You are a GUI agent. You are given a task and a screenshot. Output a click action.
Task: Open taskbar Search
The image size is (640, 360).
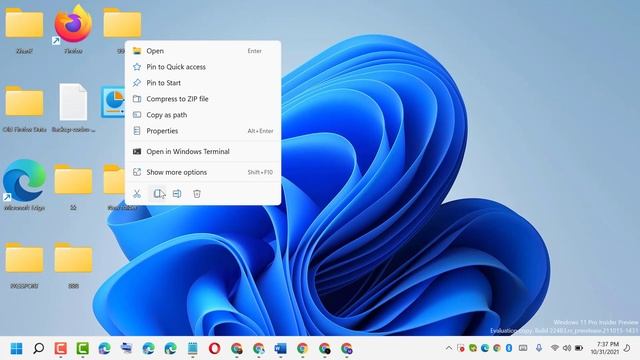pyautogui.click(x=39, y=349)
